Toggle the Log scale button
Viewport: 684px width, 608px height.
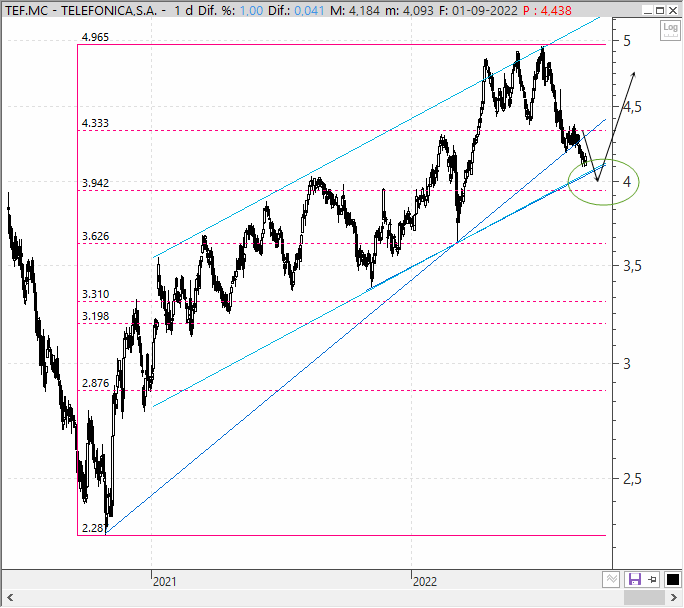pos(670,31)
